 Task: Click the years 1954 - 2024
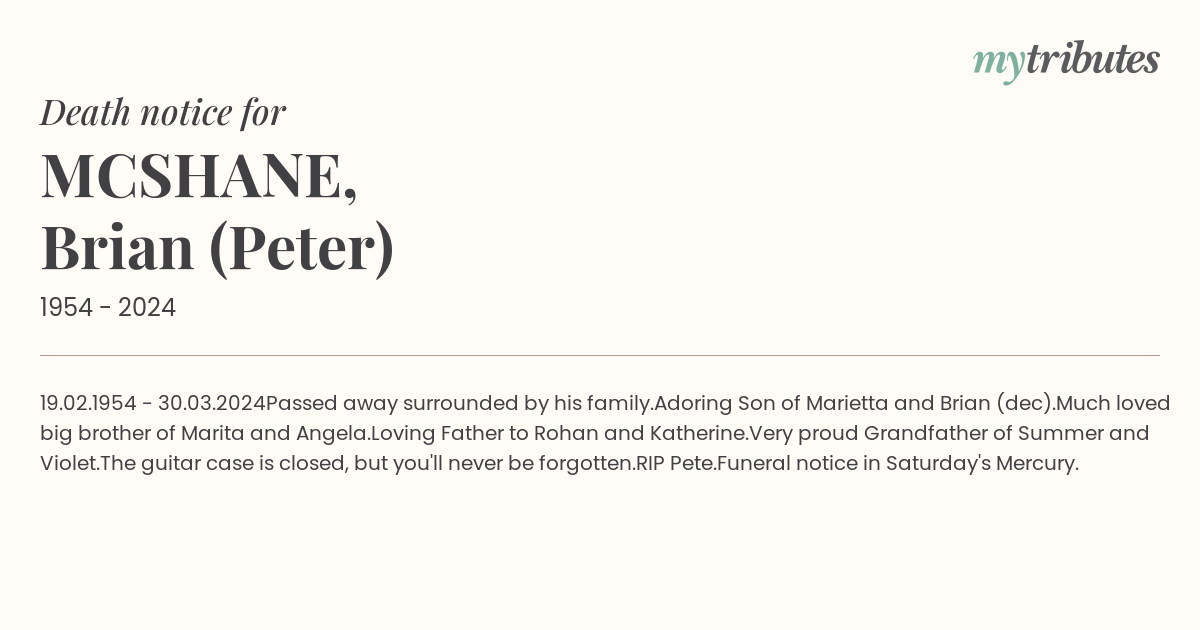108,308
